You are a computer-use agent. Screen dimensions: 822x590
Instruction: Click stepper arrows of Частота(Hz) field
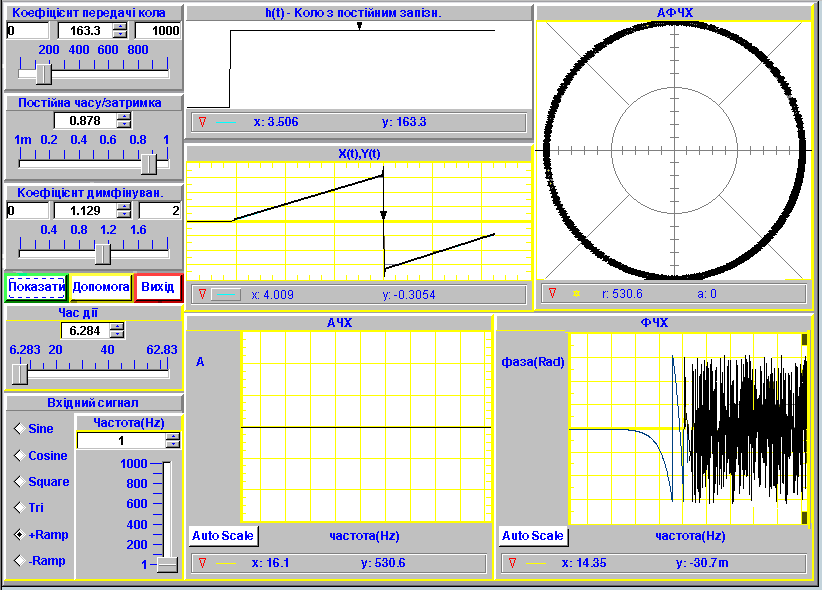click(x=172, y=441)
